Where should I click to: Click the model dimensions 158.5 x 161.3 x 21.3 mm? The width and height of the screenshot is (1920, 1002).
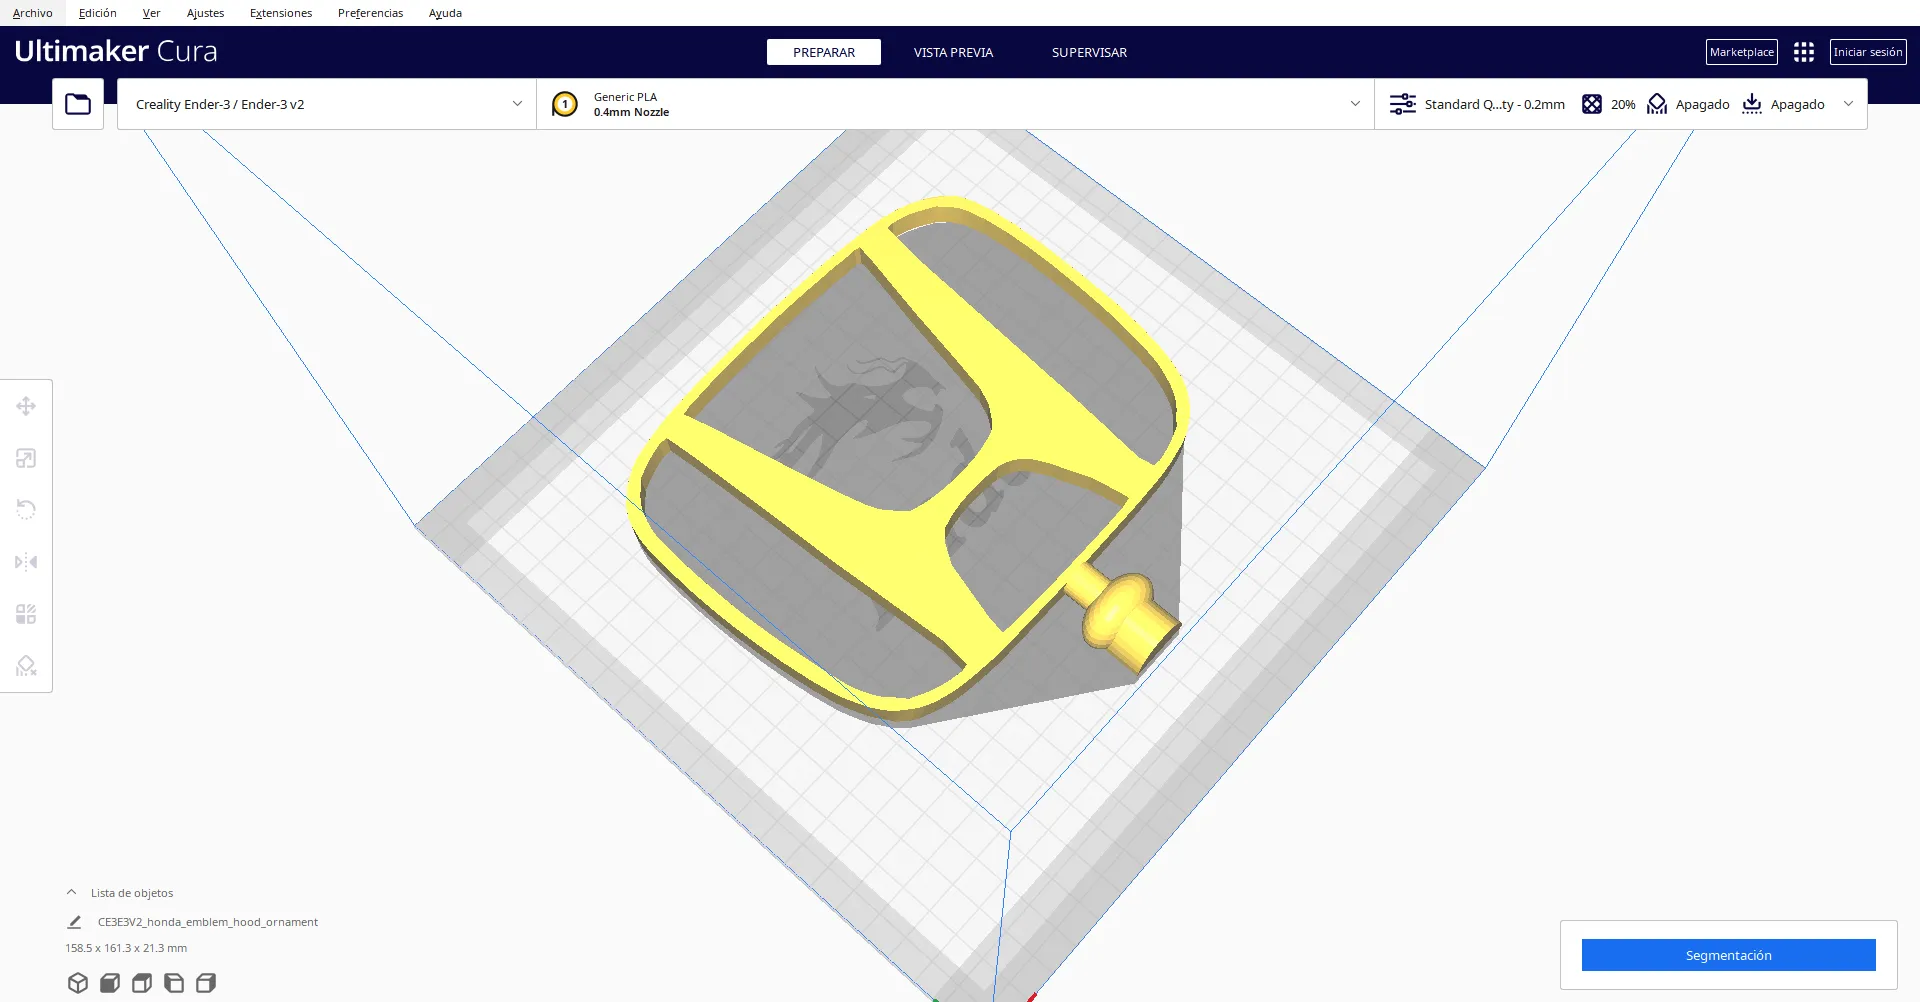tap(126, 948)
